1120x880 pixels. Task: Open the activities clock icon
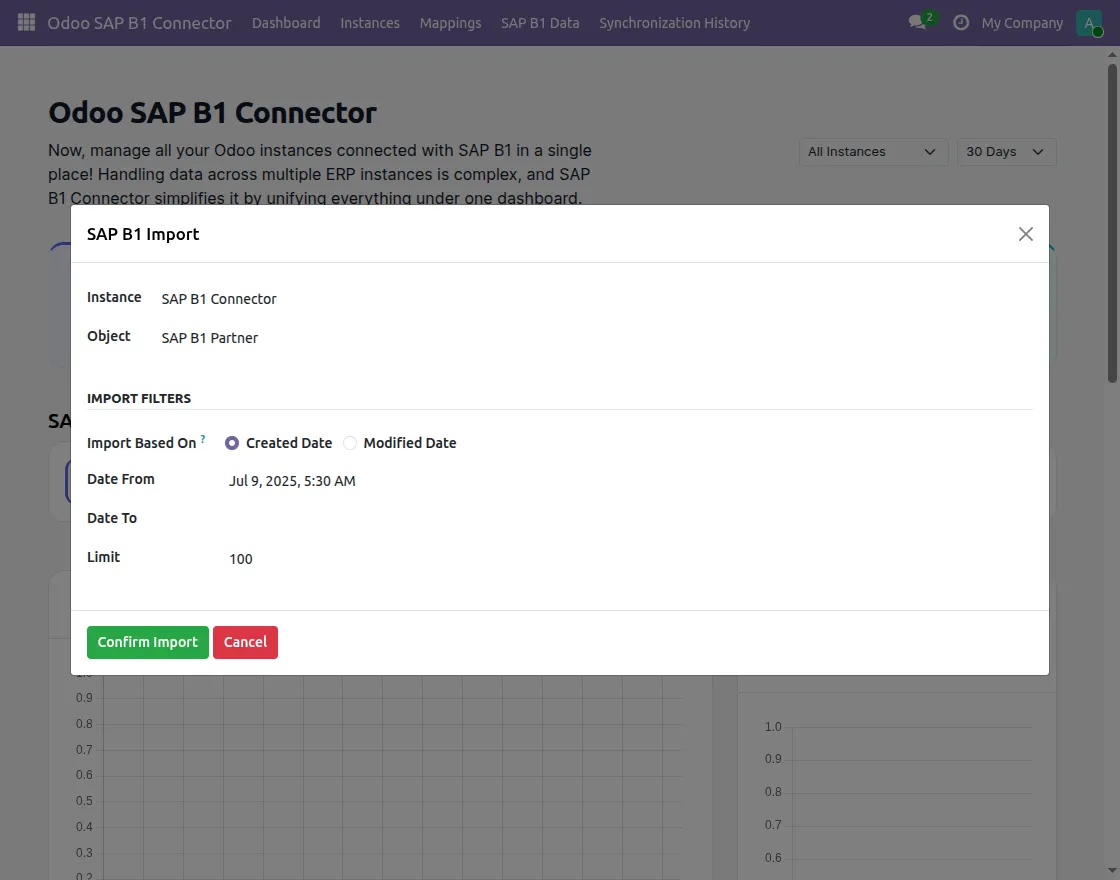[961, 22]
